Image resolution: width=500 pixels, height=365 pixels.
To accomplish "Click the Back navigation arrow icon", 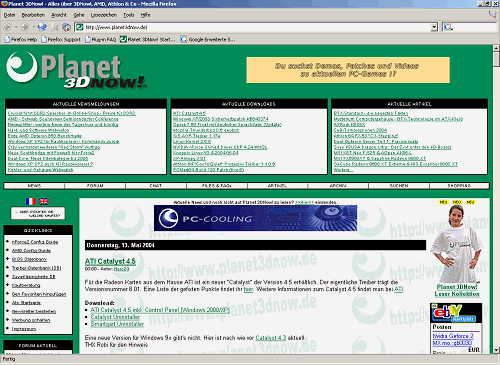I will click(7, 27).
